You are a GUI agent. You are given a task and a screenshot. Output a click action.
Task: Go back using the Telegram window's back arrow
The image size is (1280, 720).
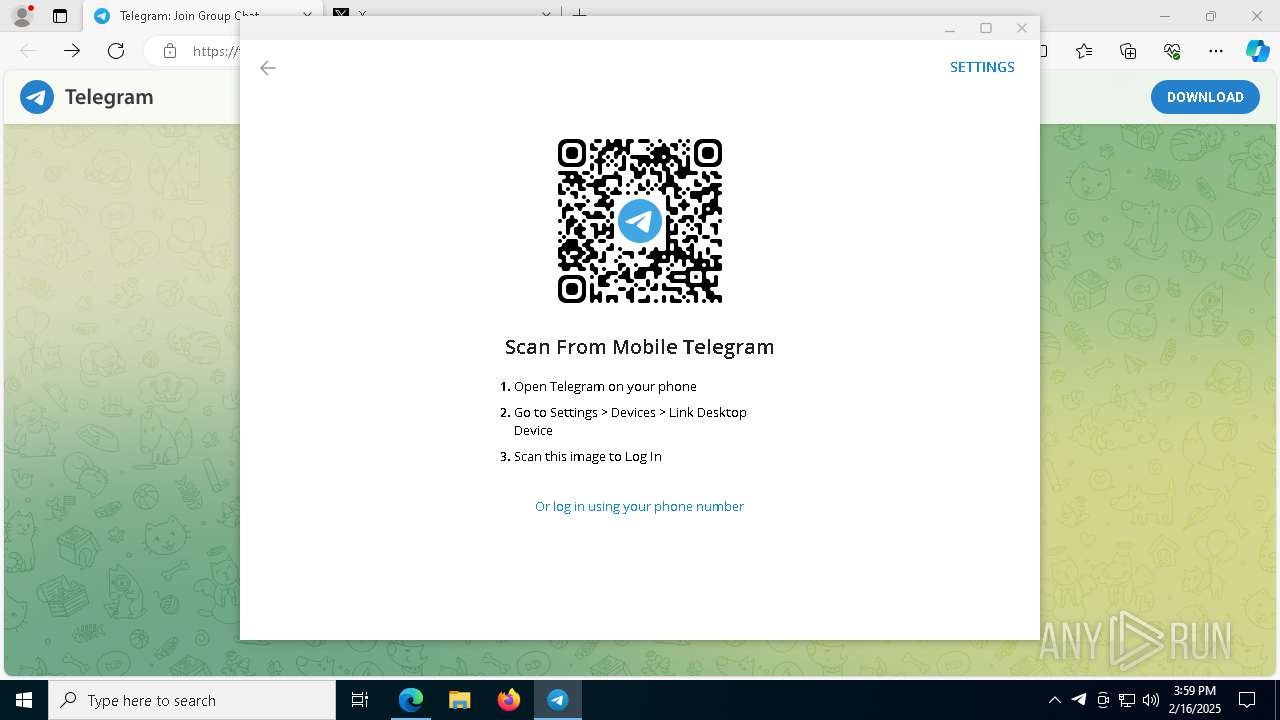click(x=267, y=68)
